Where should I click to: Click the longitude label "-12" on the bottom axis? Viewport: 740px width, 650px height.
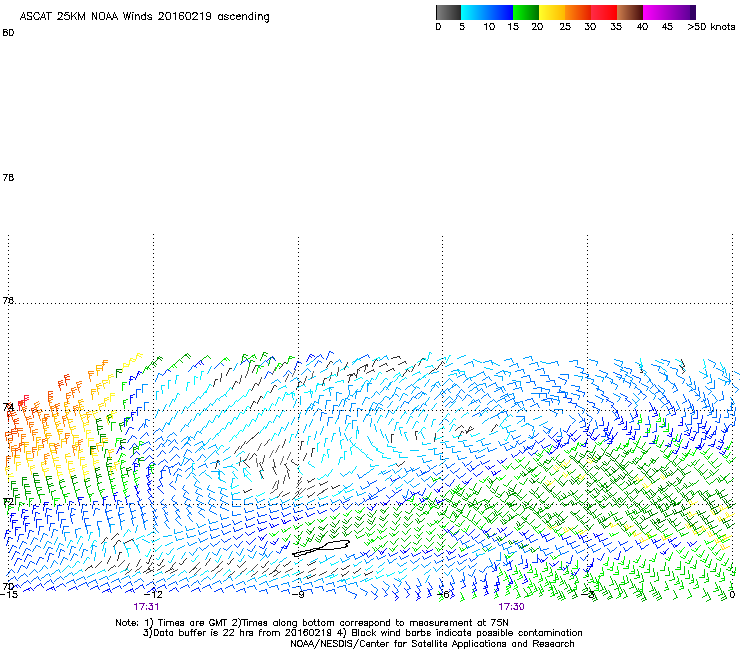coord(153,595)
